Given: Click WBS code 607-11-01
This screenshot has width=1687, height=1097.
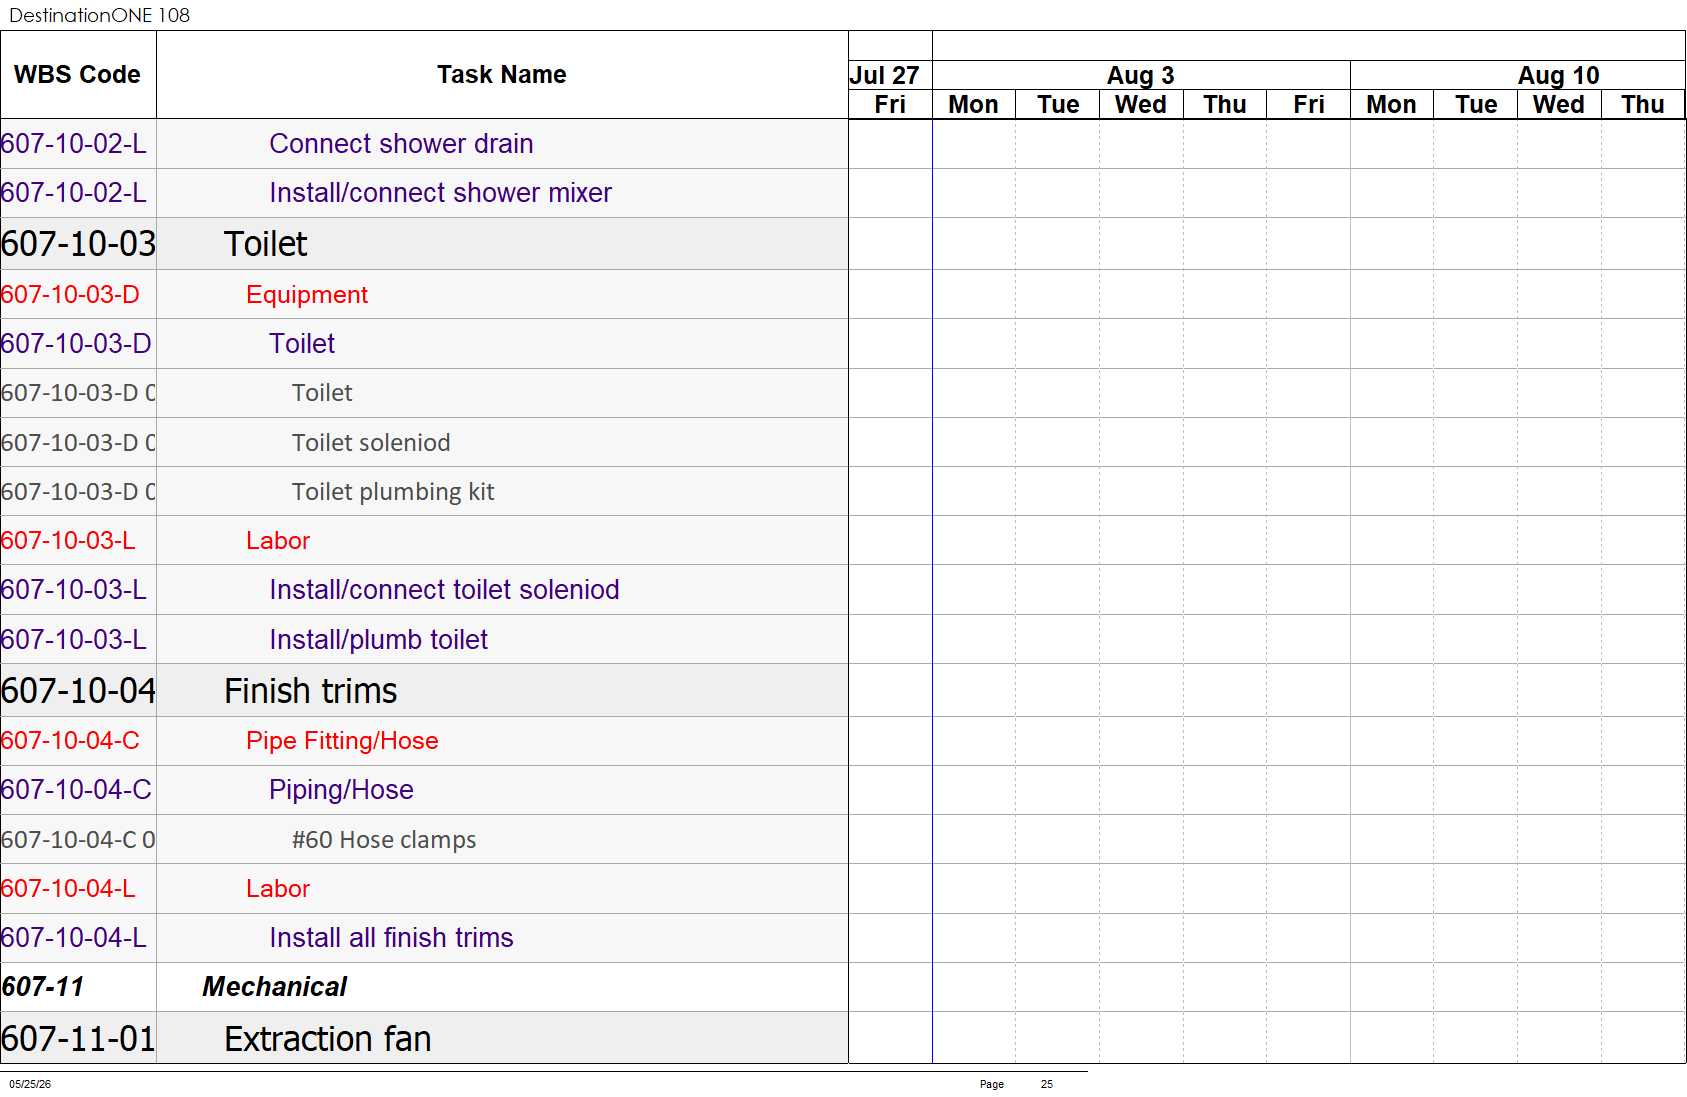Looking at the screenshot, I should 78,1039.
